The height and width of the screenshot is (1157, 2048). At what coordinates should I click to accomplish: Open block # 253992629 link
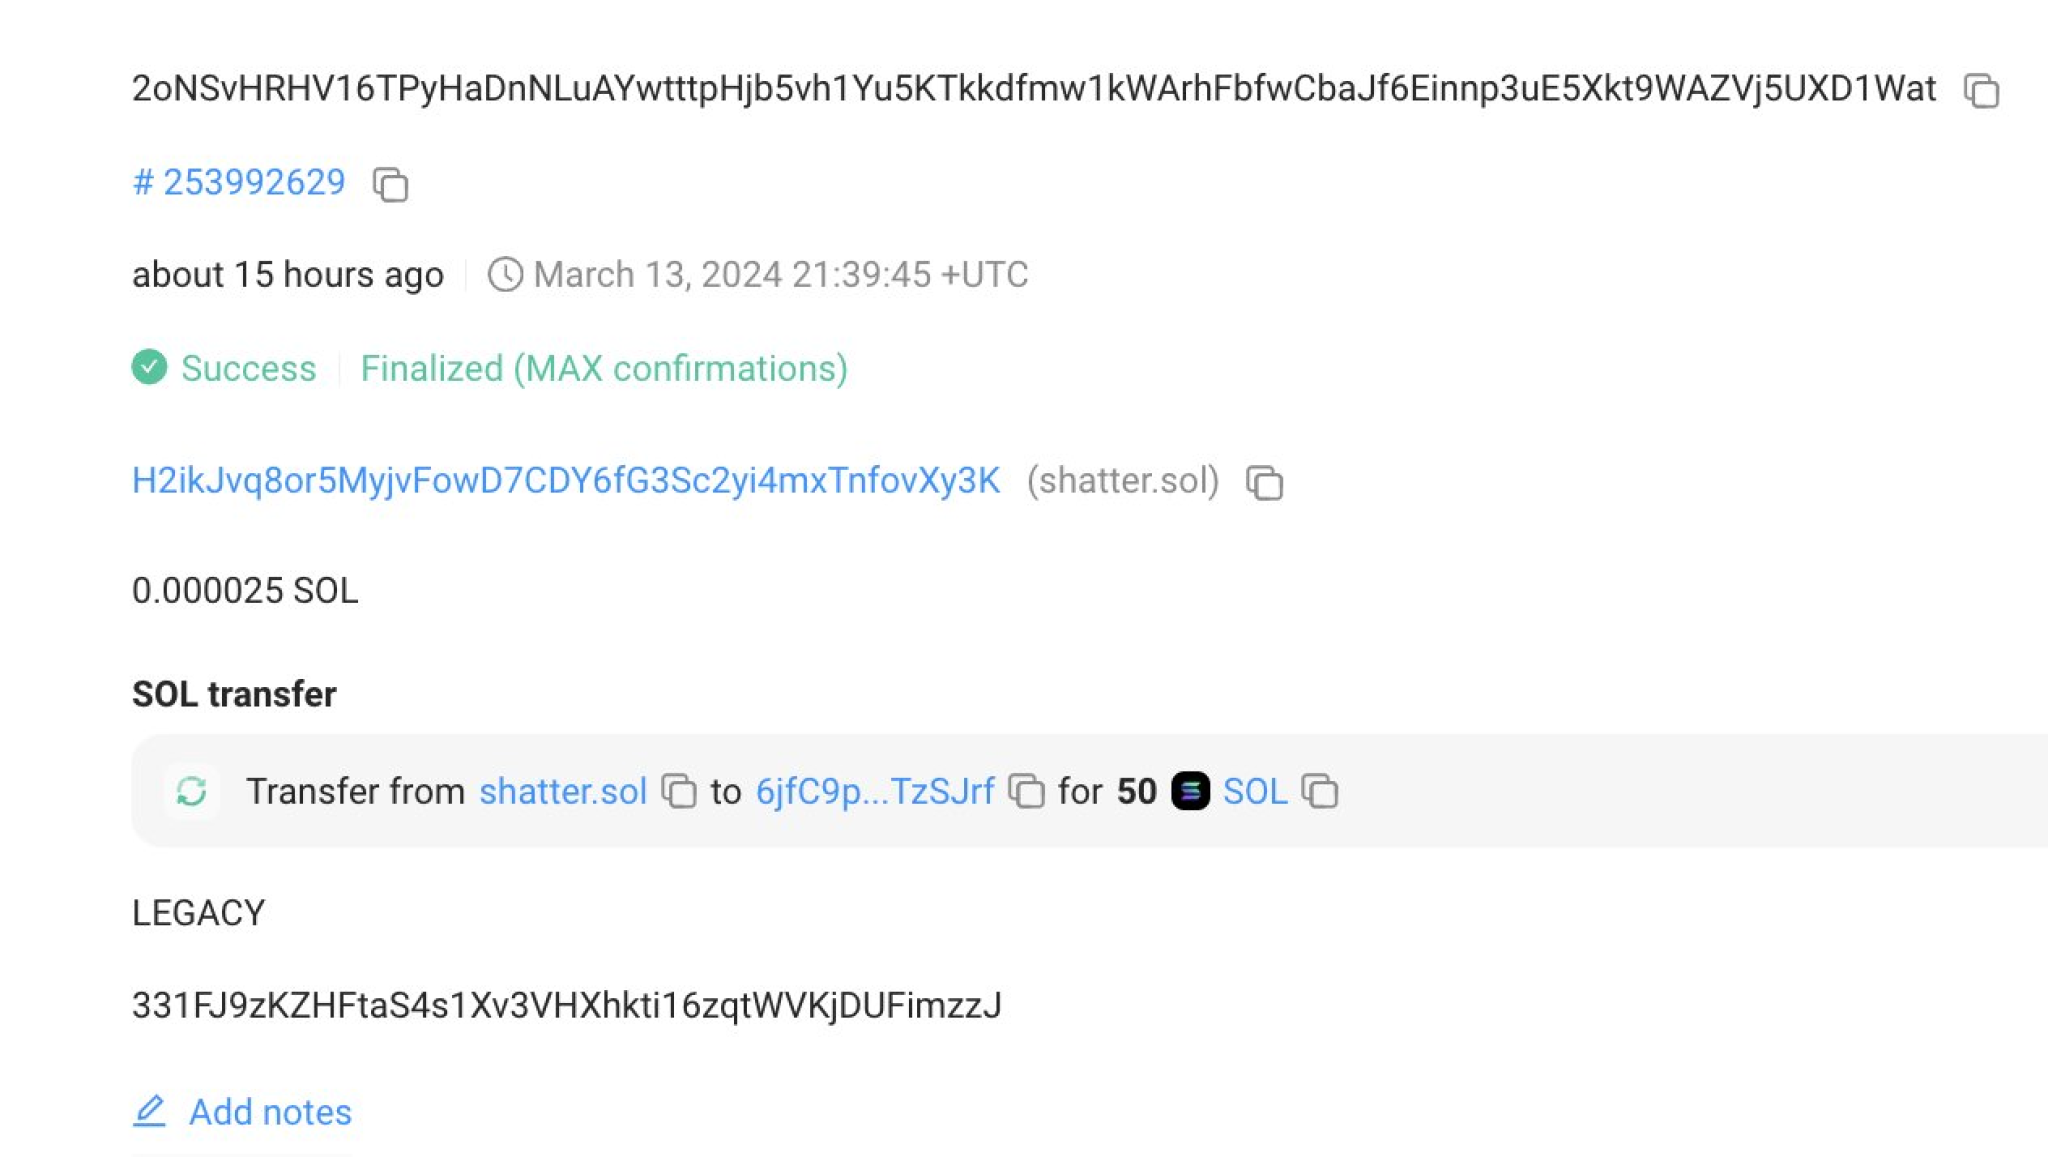(x=240, y=182)
